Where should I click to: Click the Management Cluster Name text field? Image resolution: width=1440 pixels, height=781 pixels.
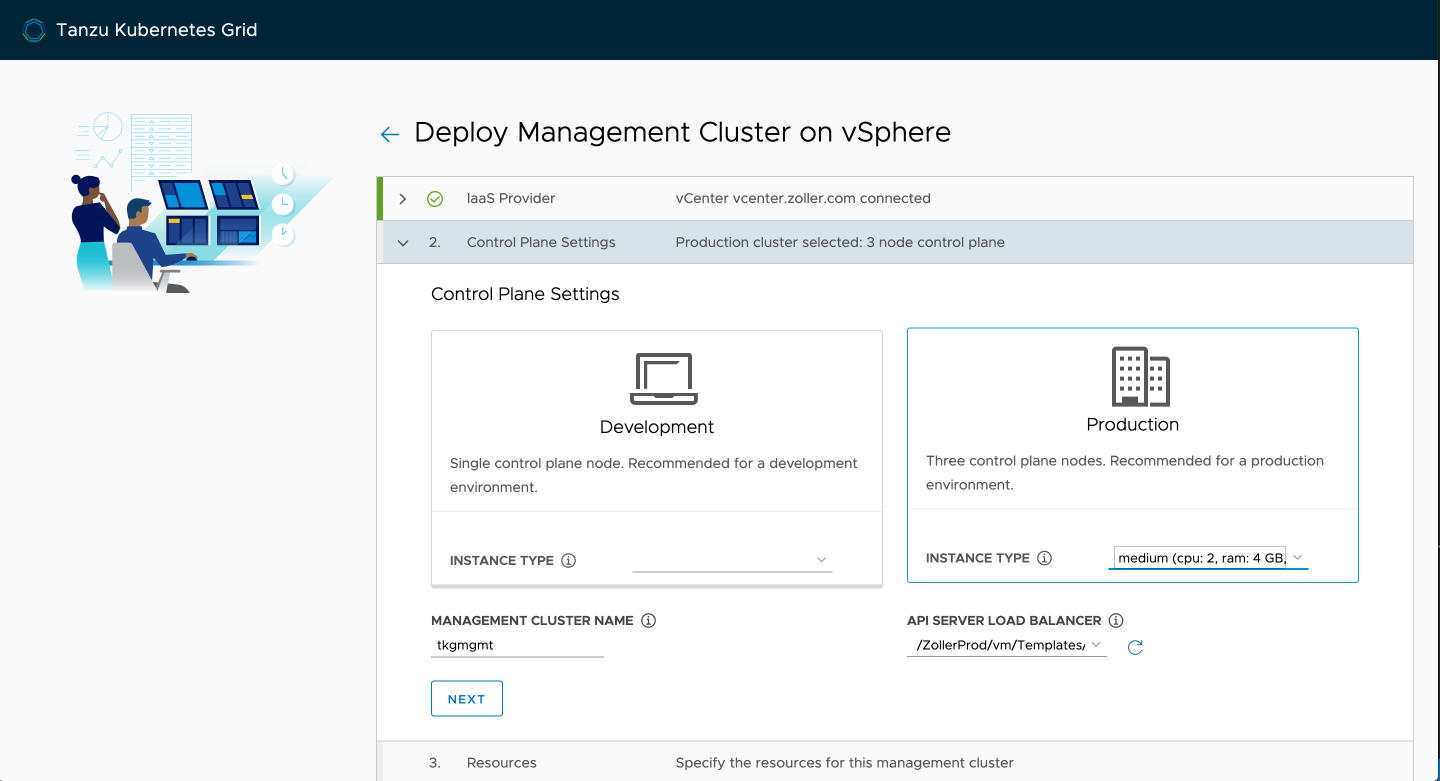[x=517, y=646]
